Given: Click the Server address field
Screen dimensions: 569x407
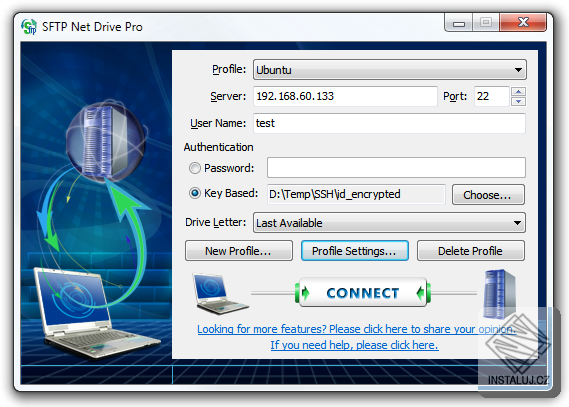Looking at the screenshot, I should tap(345, 96).
